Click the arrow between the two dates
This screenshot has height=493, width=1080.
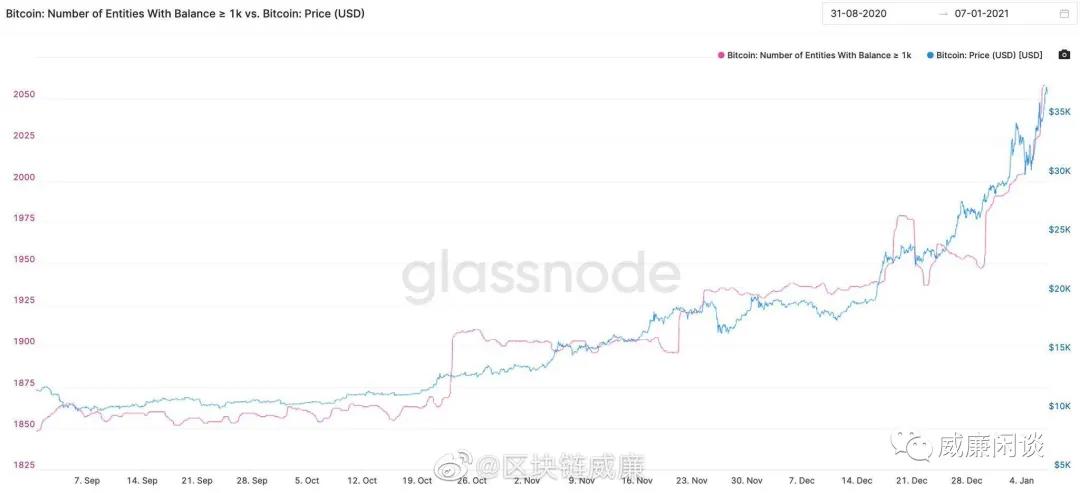click(943, 14)
